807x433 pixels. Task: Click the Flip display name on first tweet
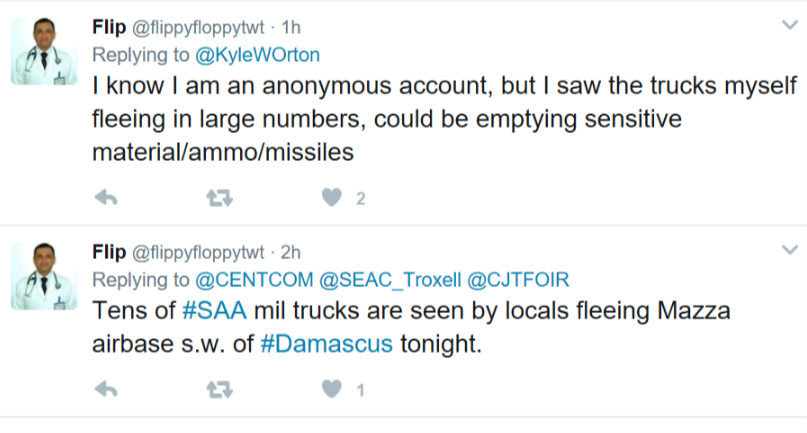tap(109, 26)
